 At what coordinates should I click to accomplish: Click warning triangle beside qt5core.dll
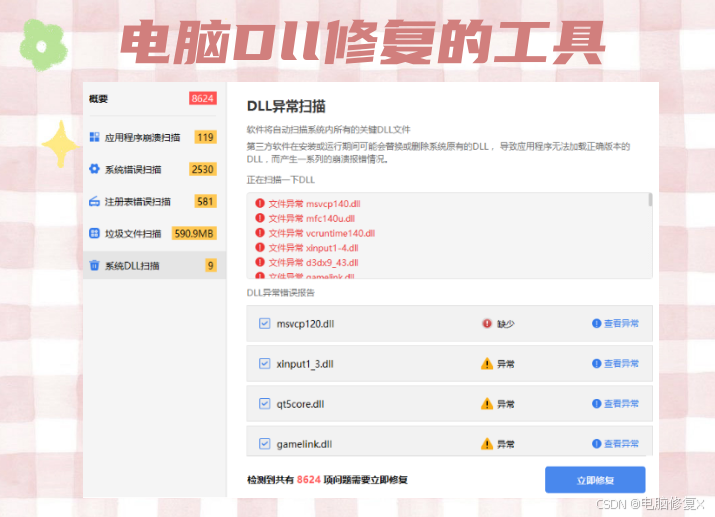(487, 403)
